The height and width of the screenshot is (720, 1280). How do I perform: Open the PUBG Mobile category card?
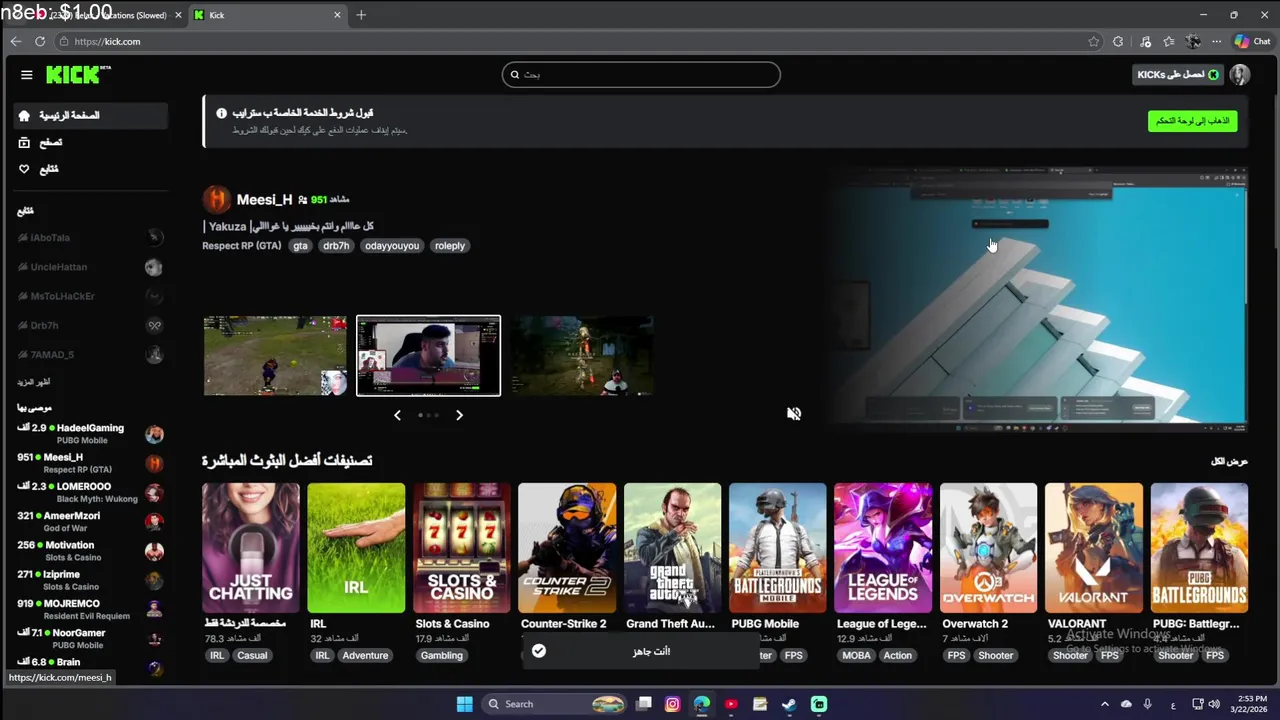(x=778, y=548)
